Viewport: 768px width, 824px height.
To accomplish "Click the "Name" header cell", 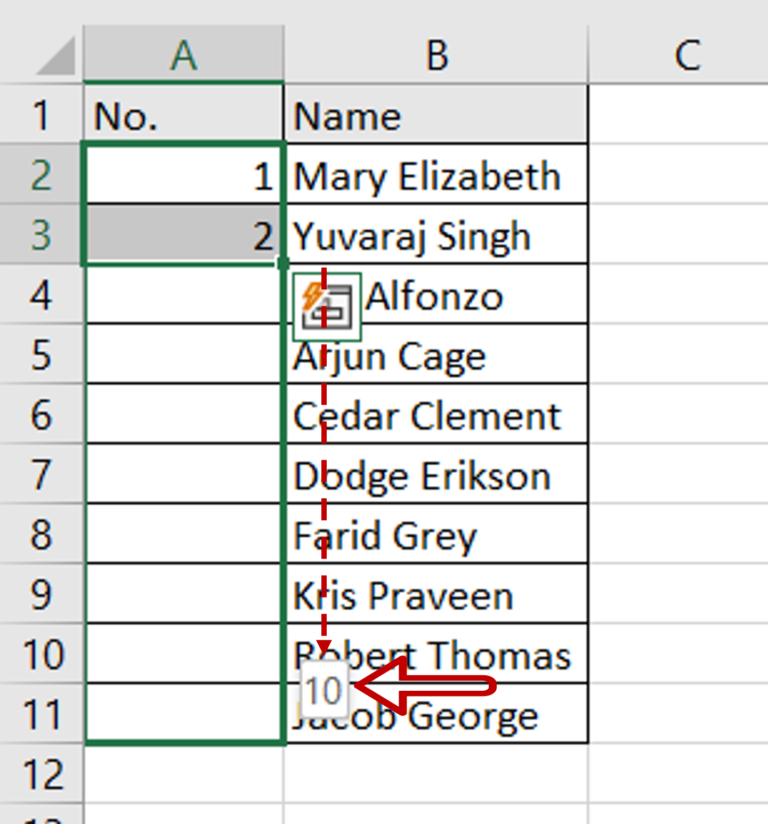I will 437,114.
